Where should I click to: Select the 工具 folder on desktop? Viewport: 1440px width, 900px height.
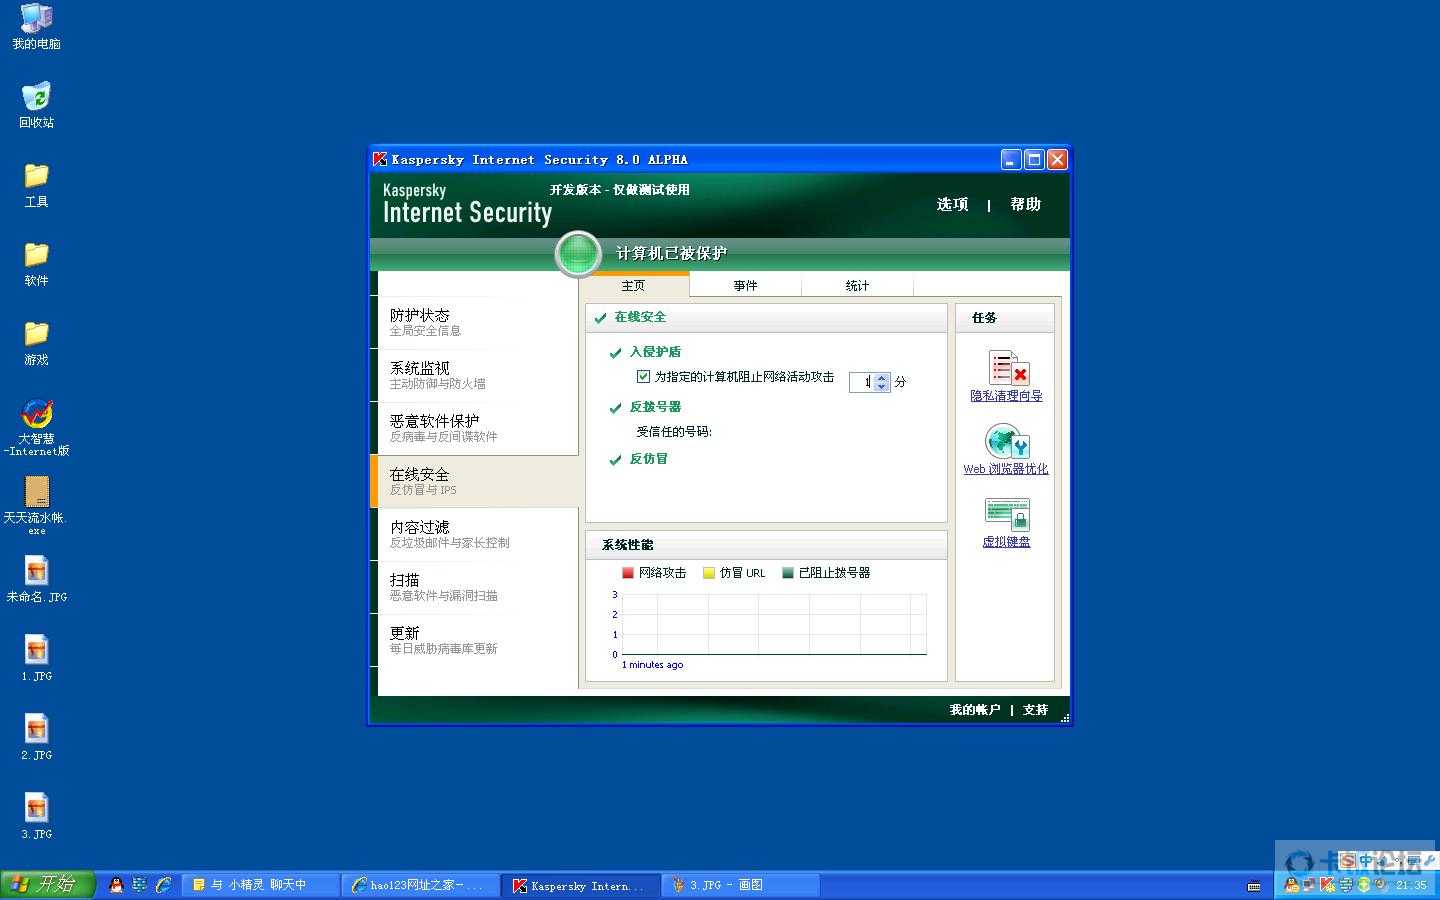(36, 185)
